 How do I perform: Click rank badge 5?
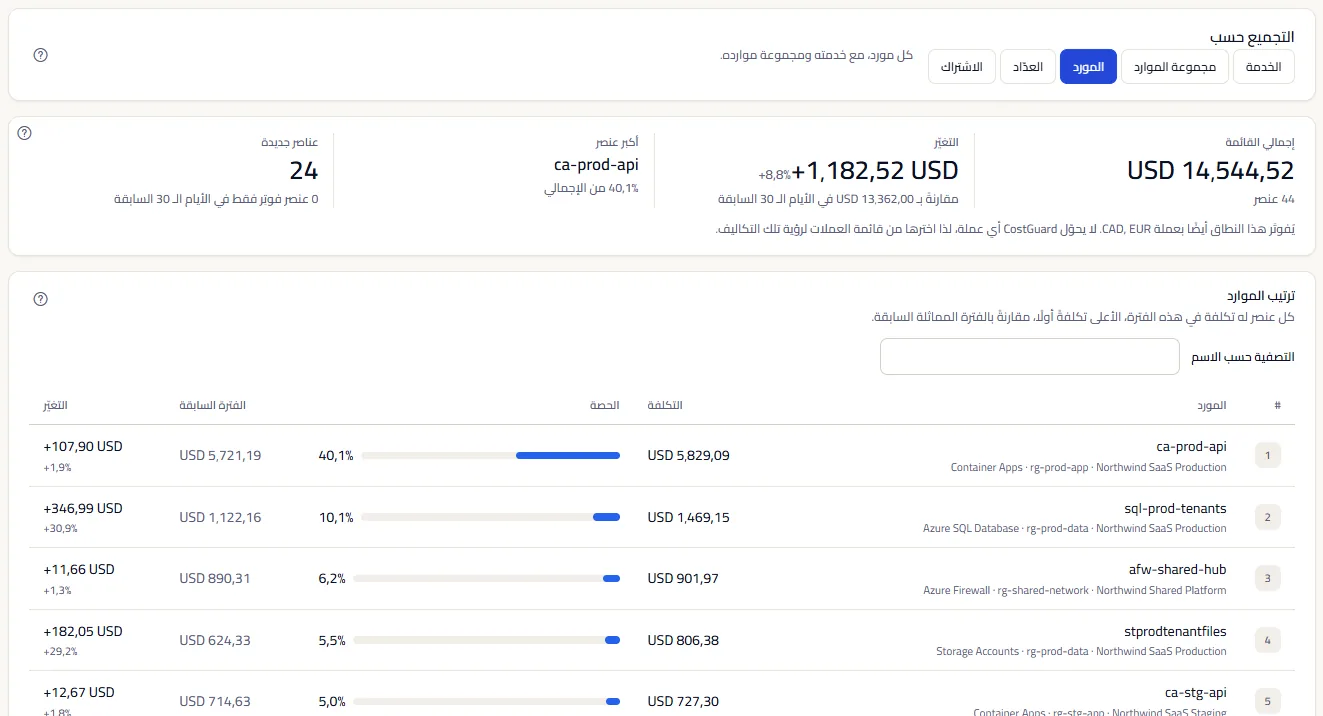tap(1268, 701)
